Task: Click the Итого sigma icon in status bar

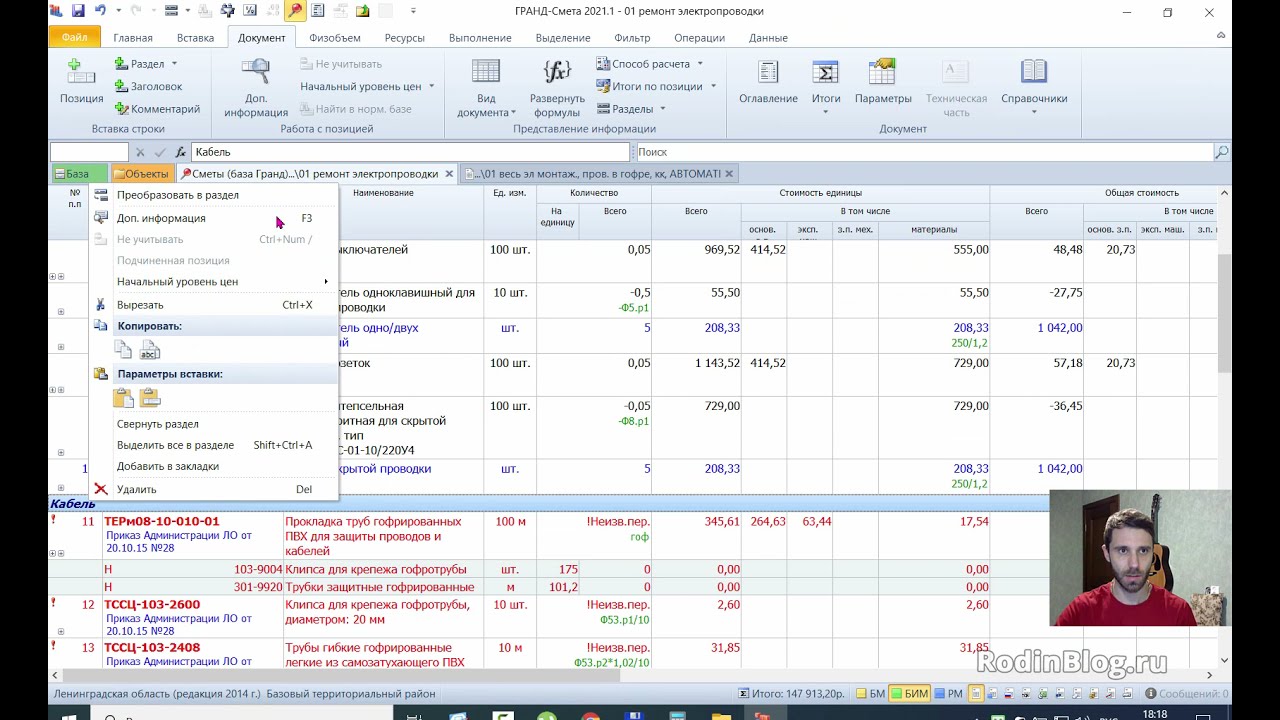Action: (x=744, y=693)
